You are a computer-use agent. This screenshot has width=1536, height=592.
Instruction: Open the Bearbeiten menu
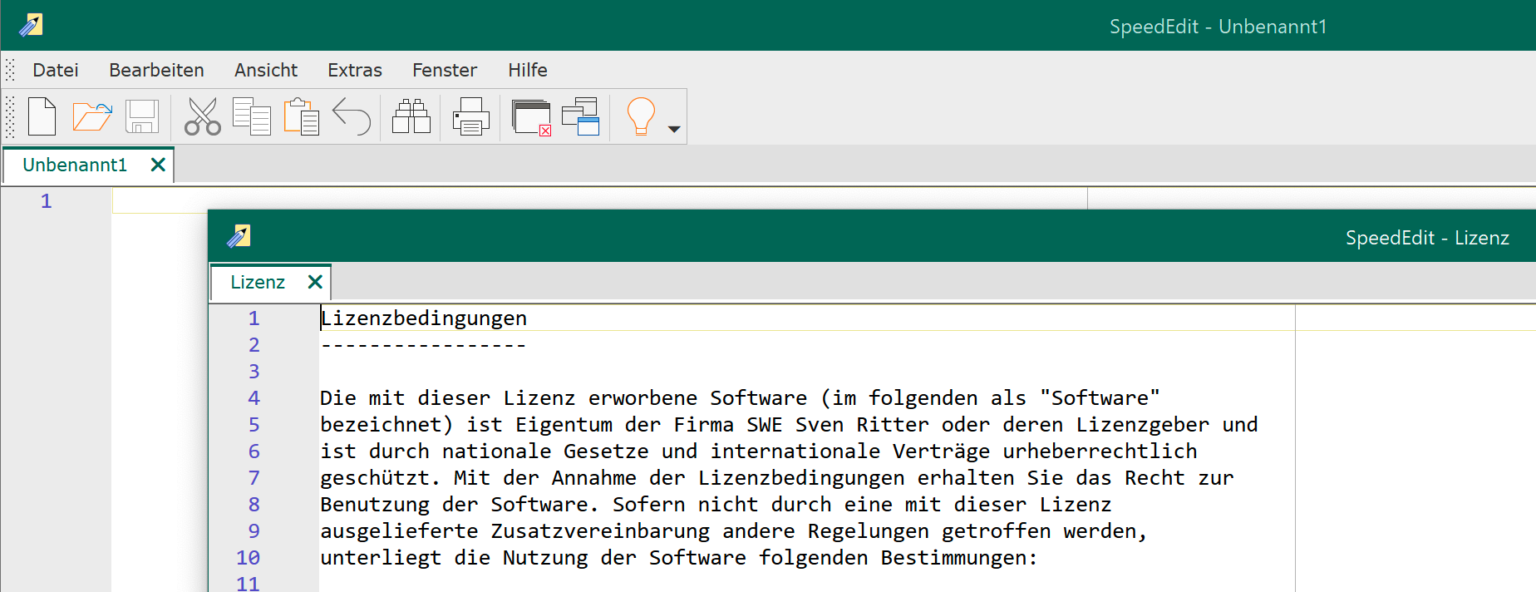[x=156, y=70]
